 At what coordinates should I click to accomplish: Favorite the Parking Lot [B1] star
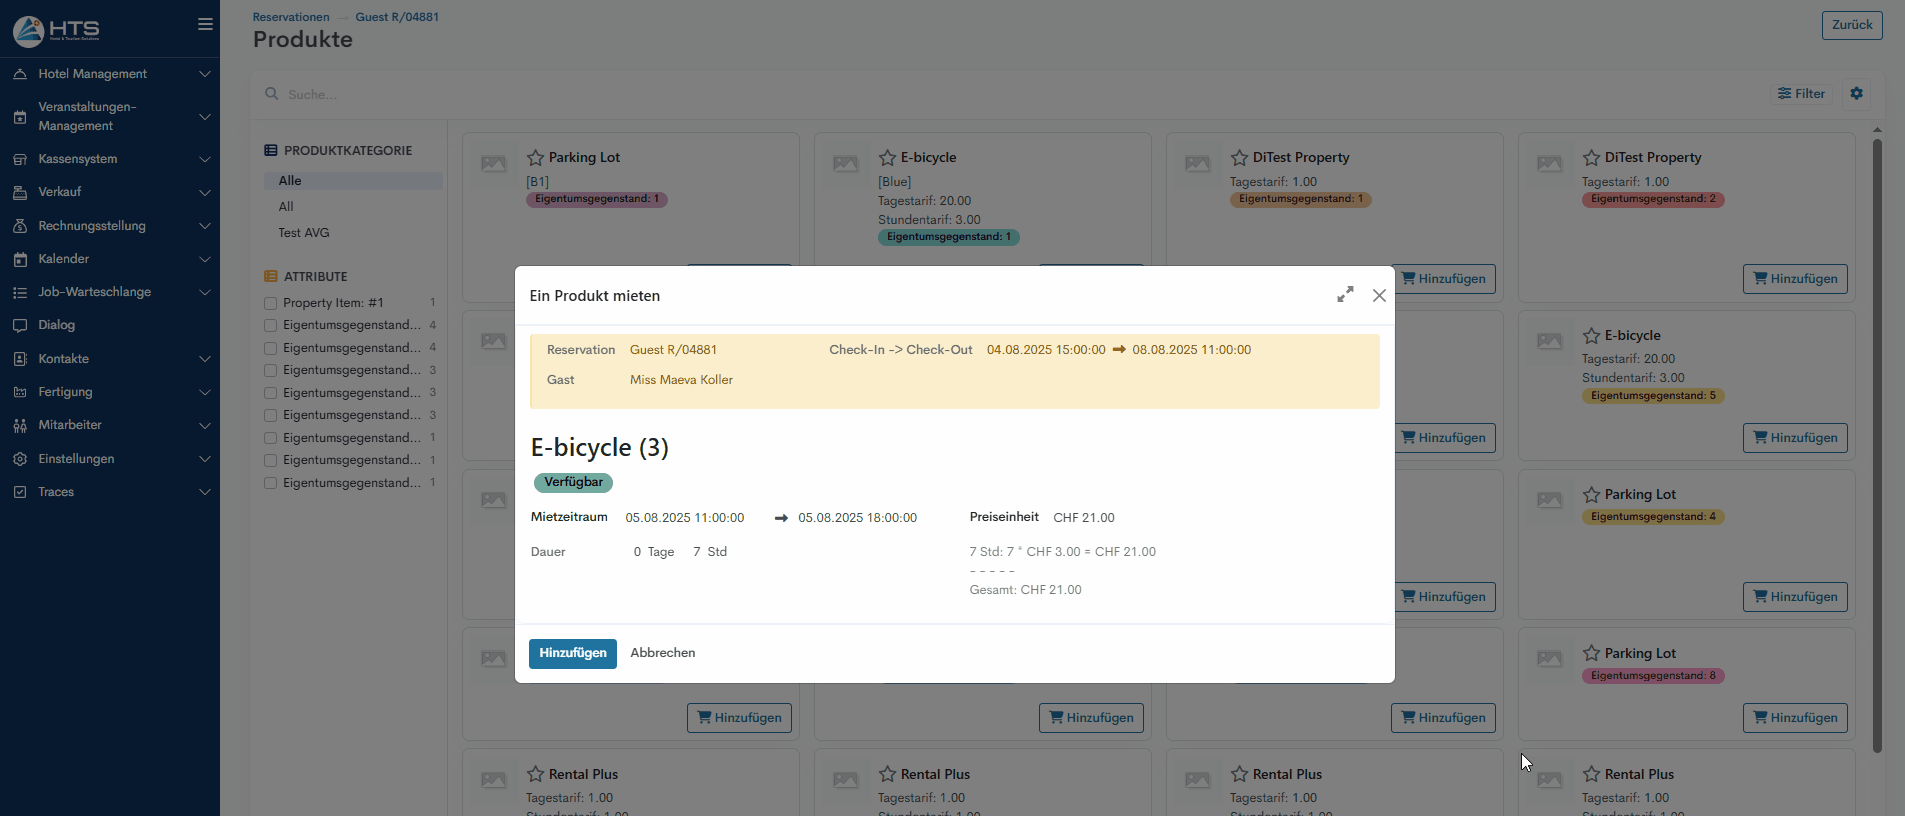(536, 158)
